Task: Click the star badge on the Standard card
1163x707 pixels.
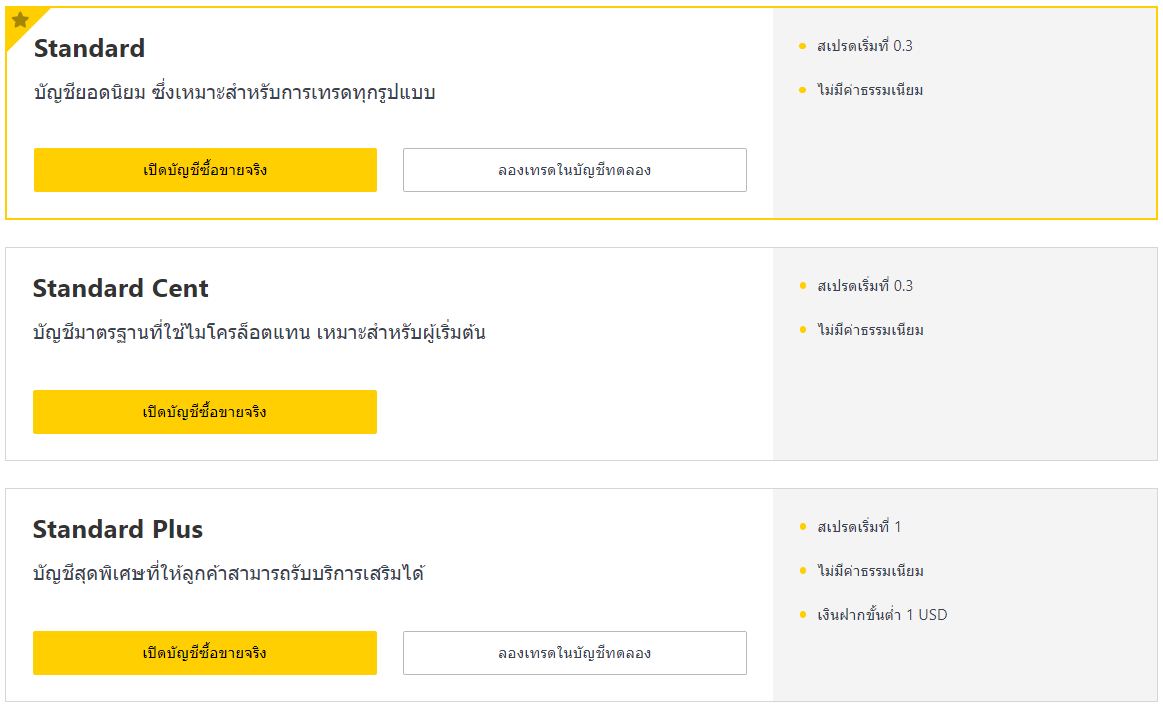Action: click(x=21, y=21)
